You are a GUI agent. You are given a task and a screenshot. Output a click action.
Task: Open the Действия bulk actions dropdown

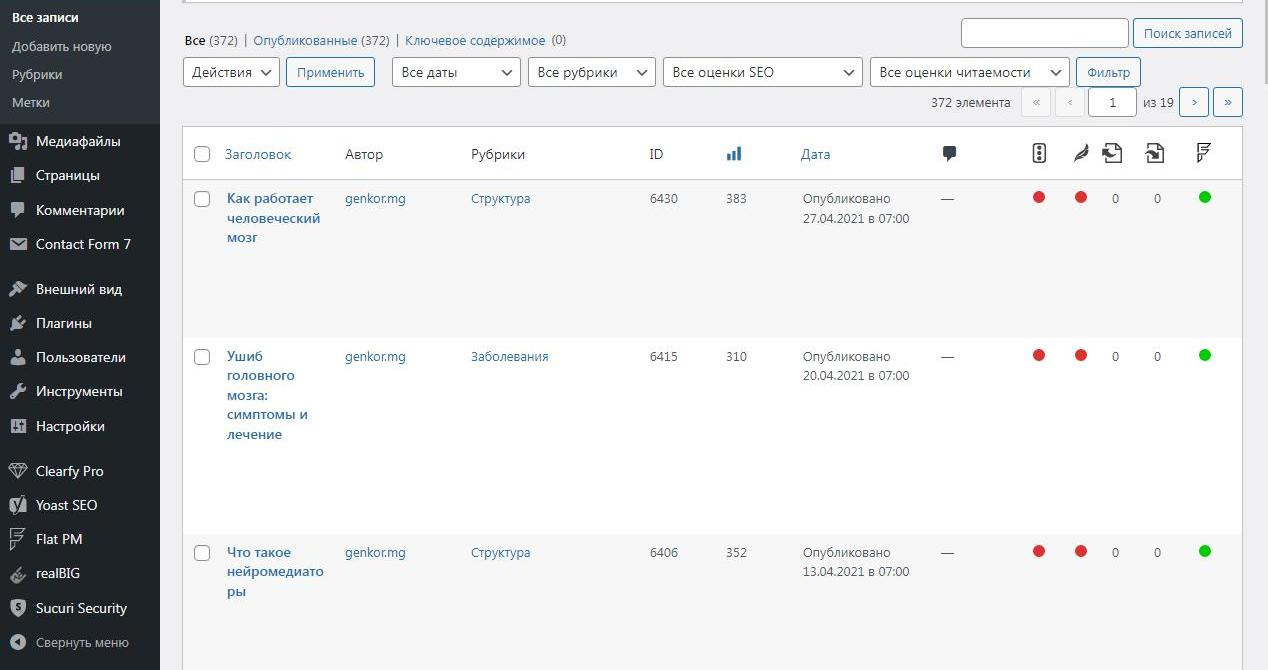point(231,72)
